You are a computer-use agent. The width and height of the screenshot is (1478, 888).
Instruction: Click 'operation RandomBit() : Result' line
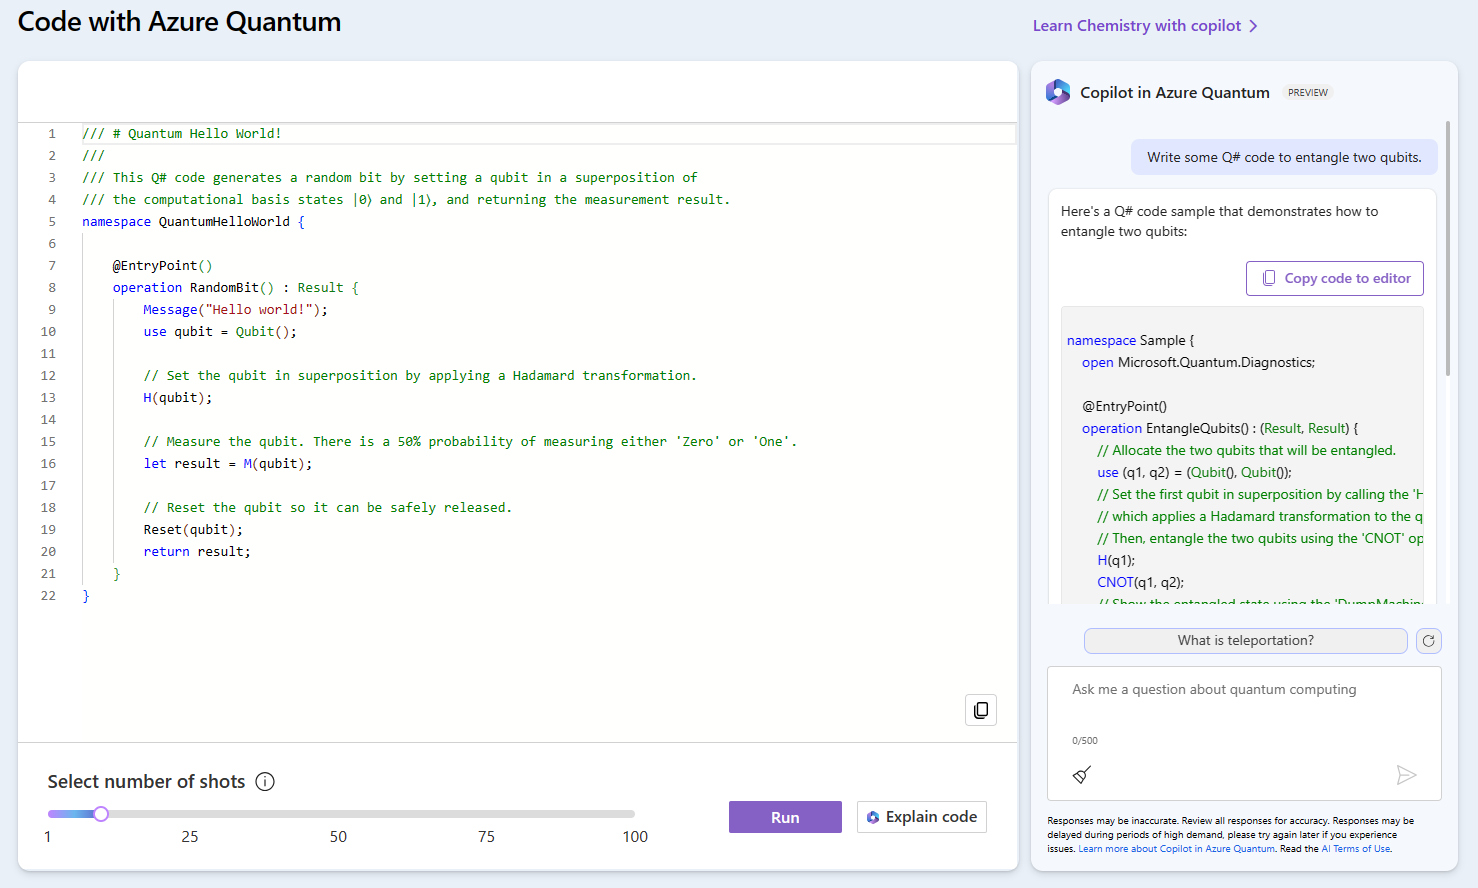tap(235, 288)
